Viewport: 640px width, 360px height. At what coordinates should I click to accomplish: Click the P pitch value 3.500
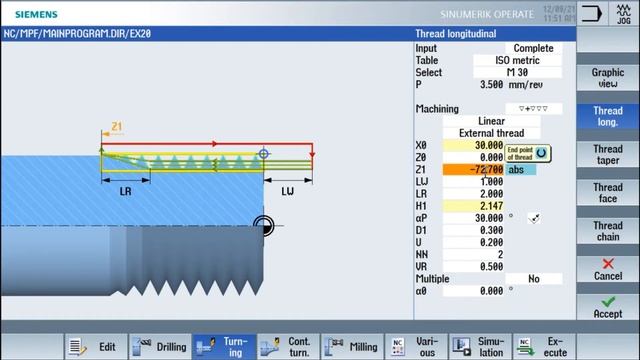tap(491, 84)
